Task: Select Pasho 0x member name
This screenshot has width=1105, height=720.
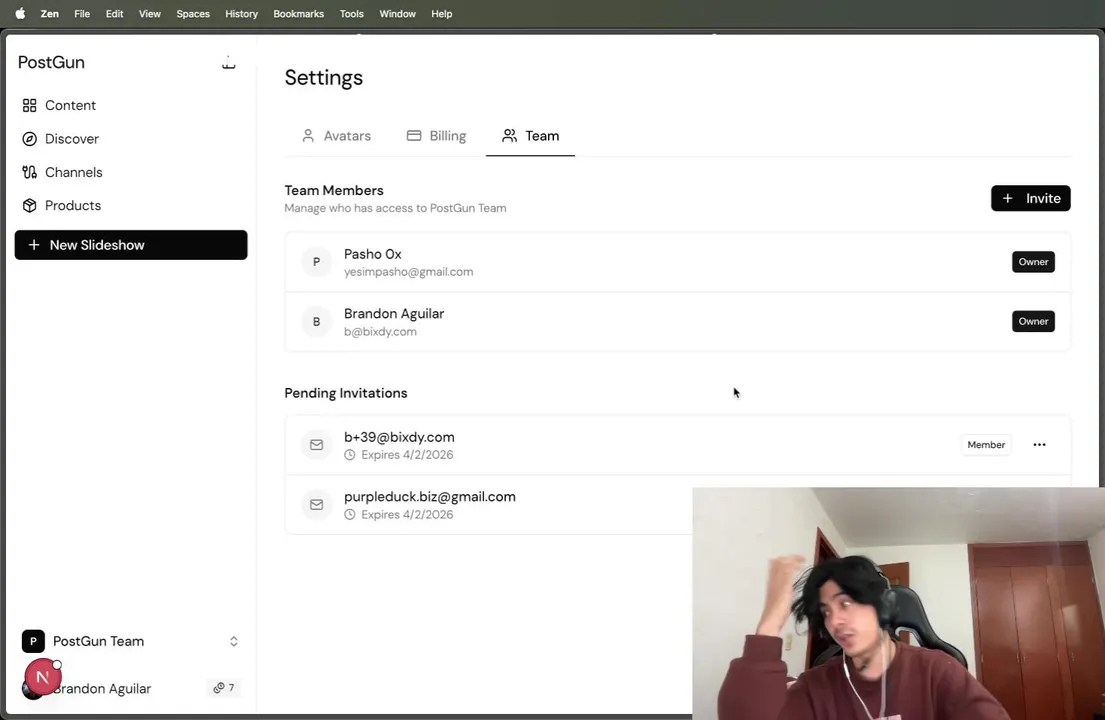Action: [373, 254]
